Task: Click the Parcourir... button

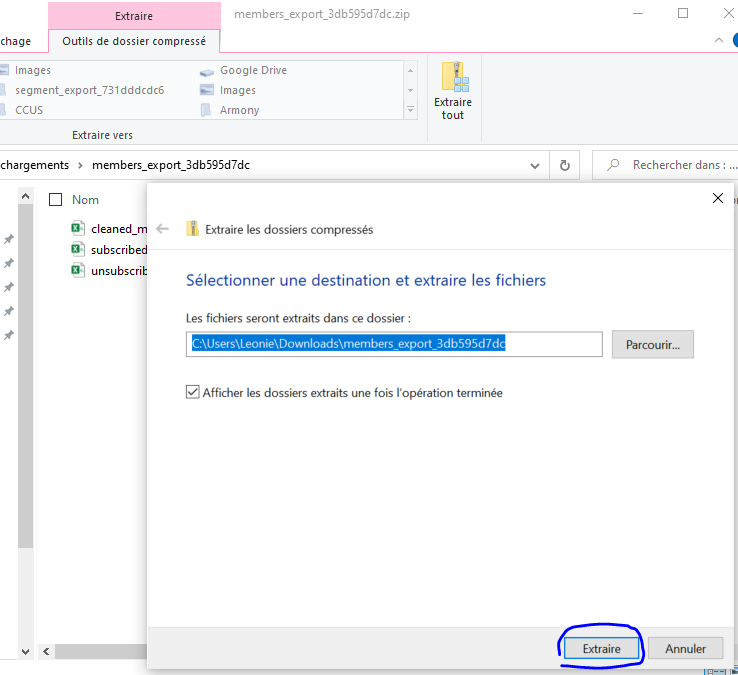Action: coord(652,345)
